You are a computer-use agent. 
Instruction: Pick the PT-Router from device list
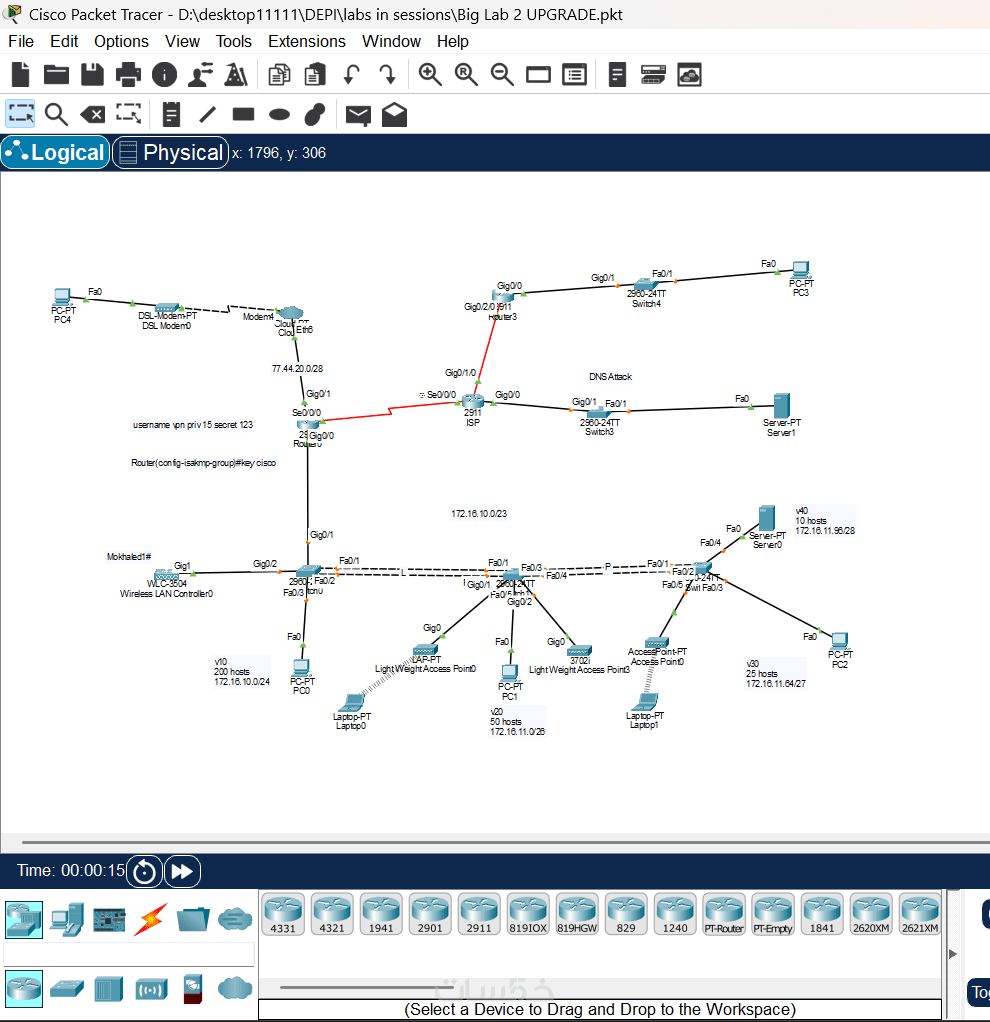click(x=724, y=914)
